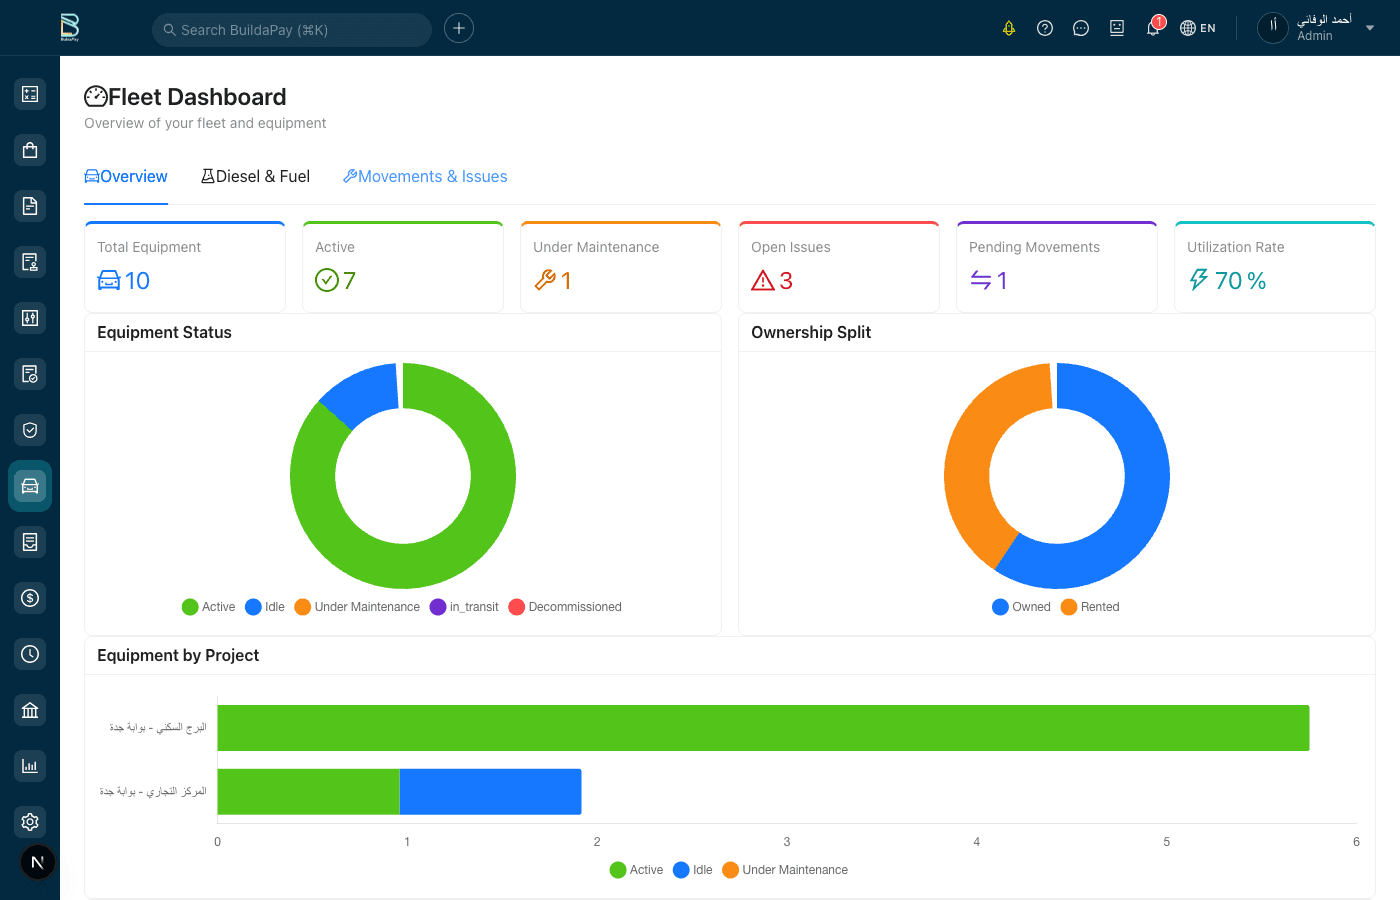This screenshot has width=1400, height=900.
Task: Open the bank icon in the sidebar
Action: tap(30, 710)
